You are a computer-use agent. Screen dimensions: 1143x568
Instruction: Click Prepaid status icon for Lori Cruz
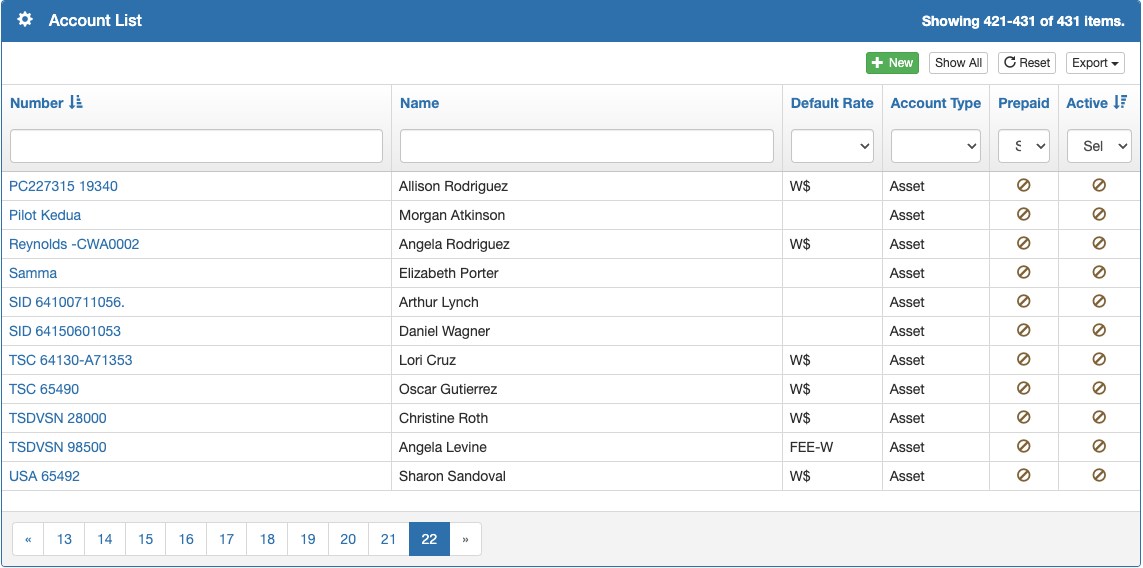point(1023,359)
